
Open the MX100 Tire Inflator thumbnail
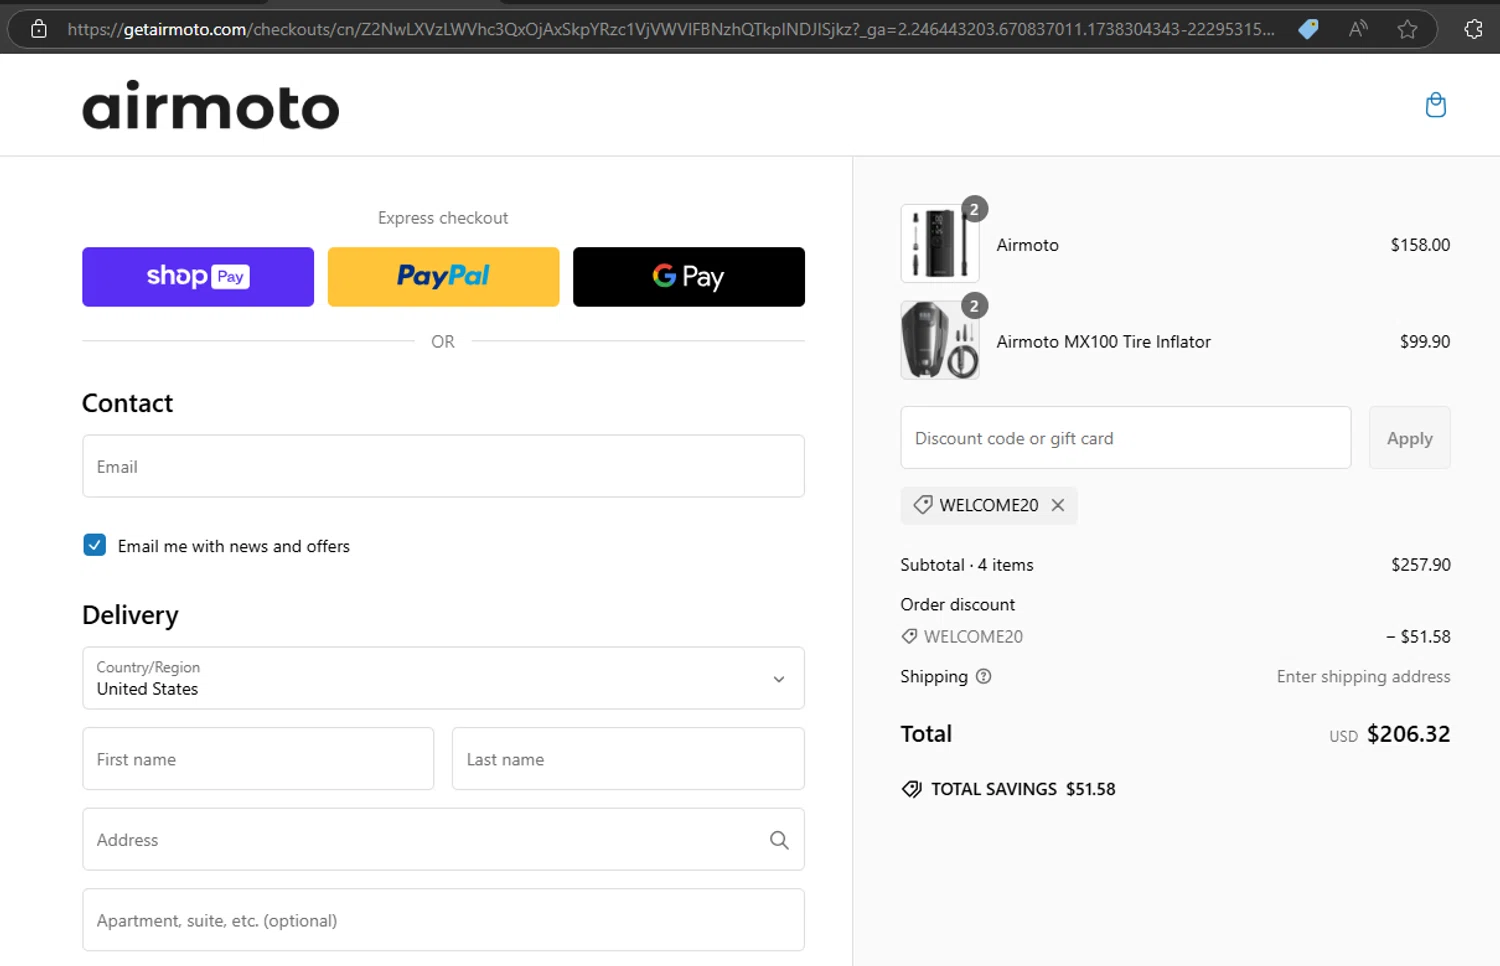click(x=940, y=340)
